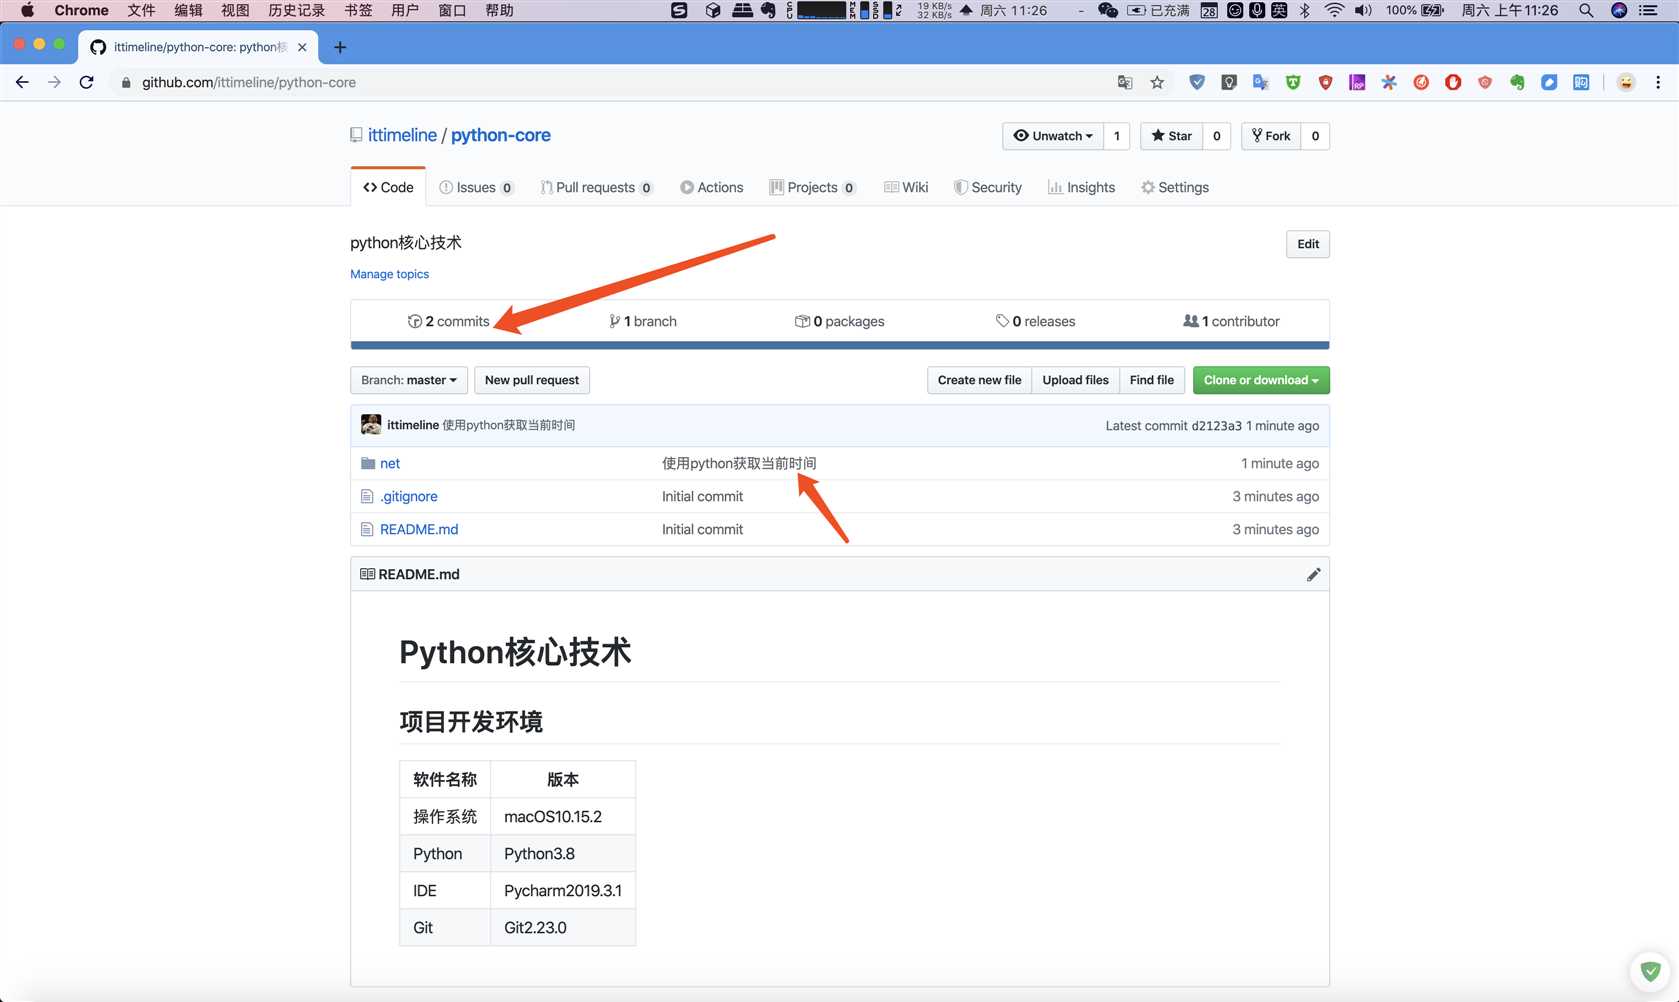View the 2 commits history

click(x=449, y=321)
